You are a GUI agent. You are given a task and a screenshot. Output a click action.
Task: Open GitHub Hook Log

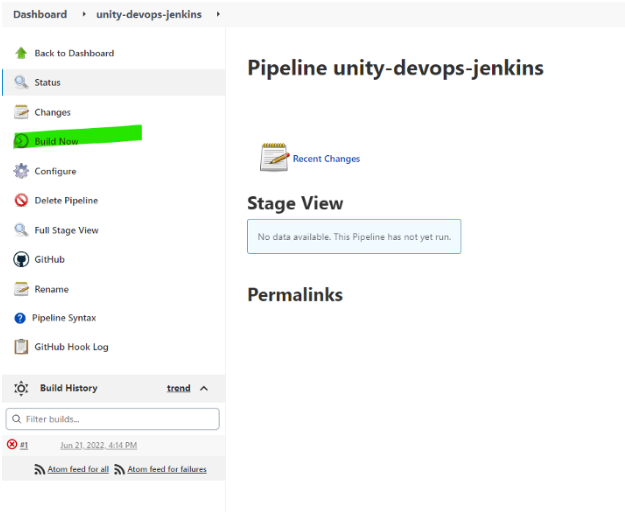[x=71, y=347]
